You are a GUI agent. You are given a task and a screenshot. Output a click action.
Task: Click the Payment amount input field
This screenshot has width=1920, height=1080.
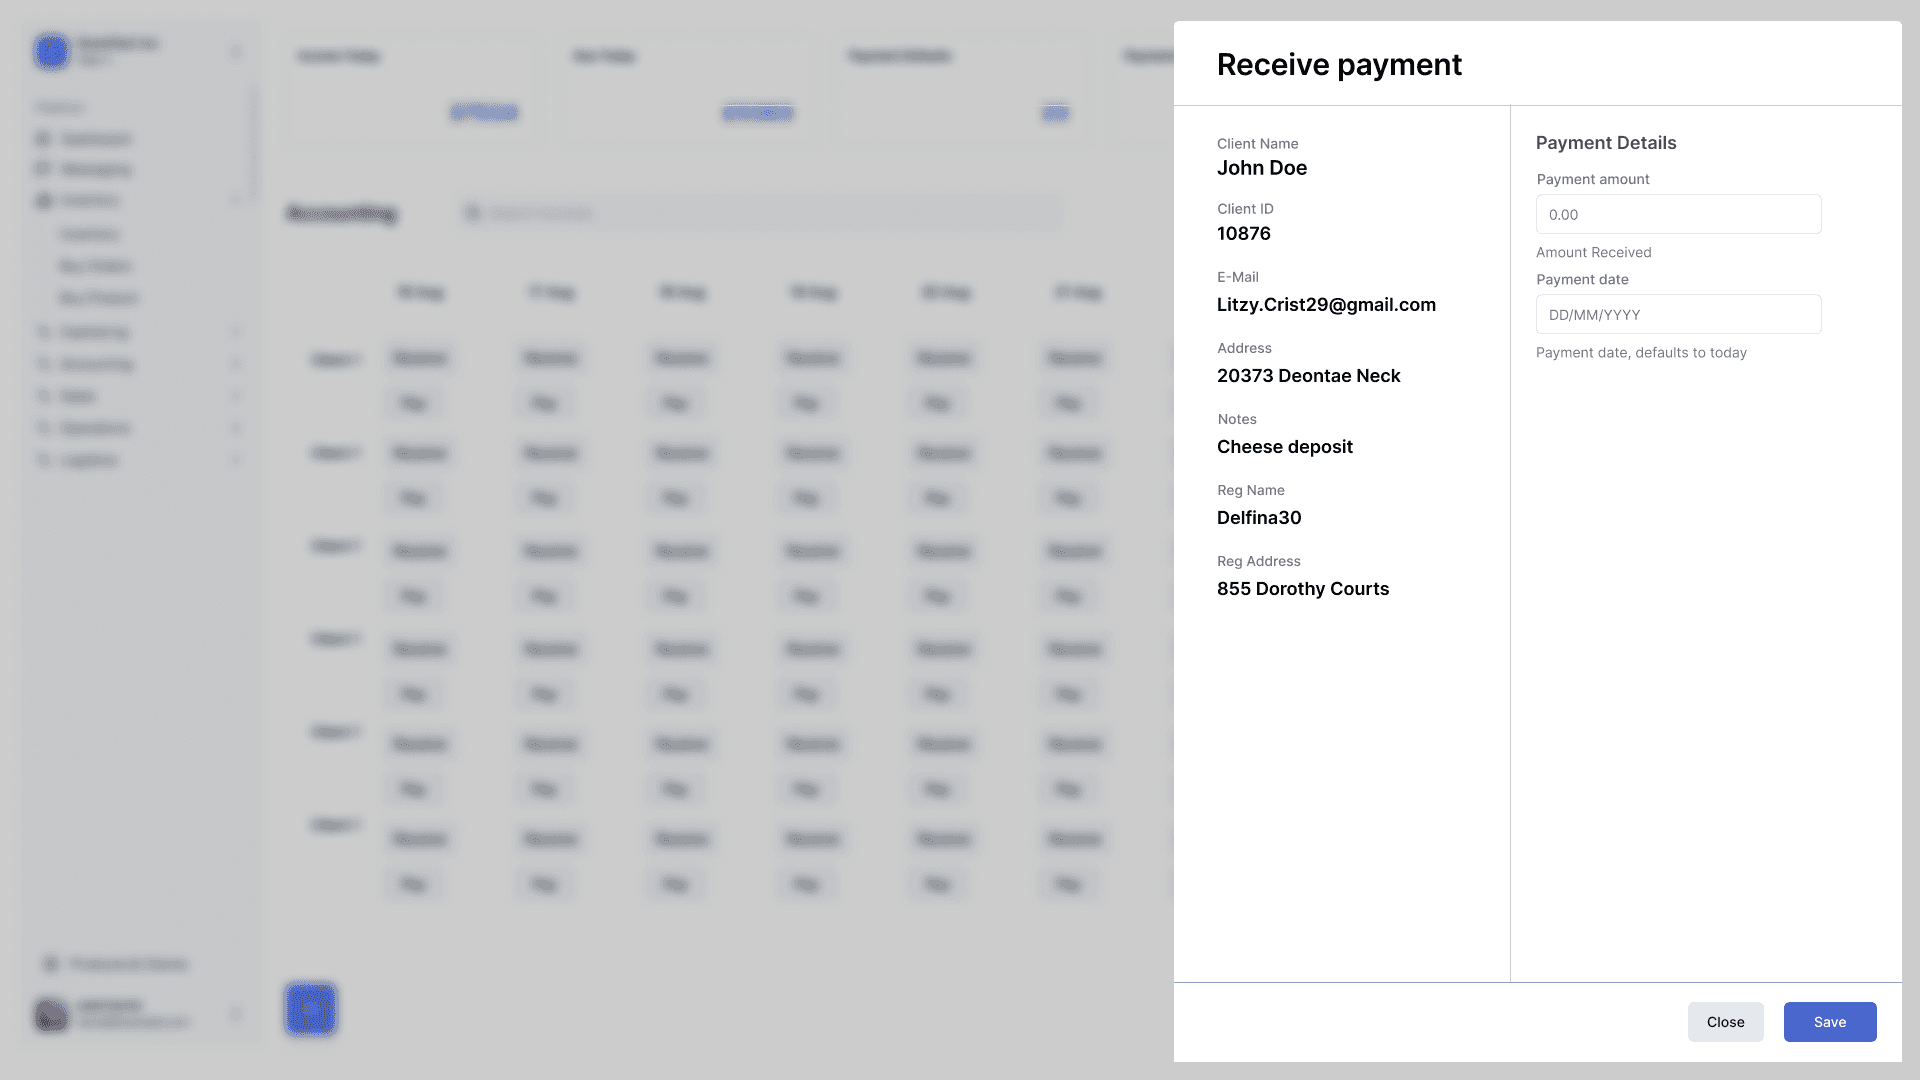coord(1678,214)
